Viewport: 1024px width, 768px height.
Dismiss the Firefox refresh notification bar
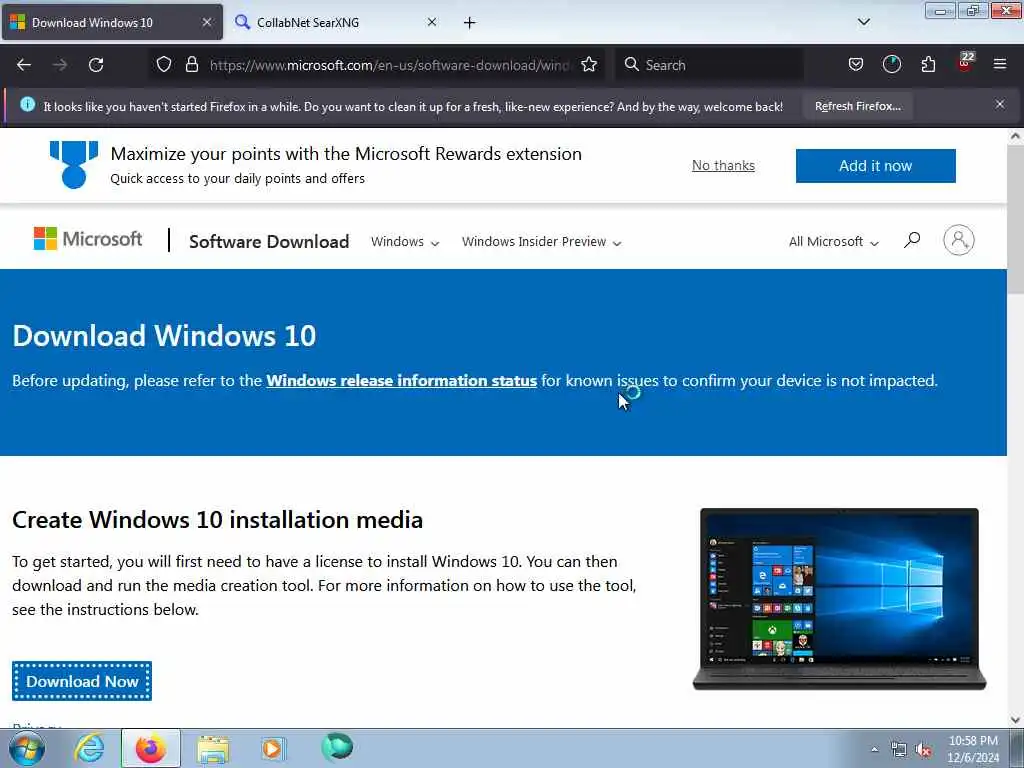click(1000, 104)
